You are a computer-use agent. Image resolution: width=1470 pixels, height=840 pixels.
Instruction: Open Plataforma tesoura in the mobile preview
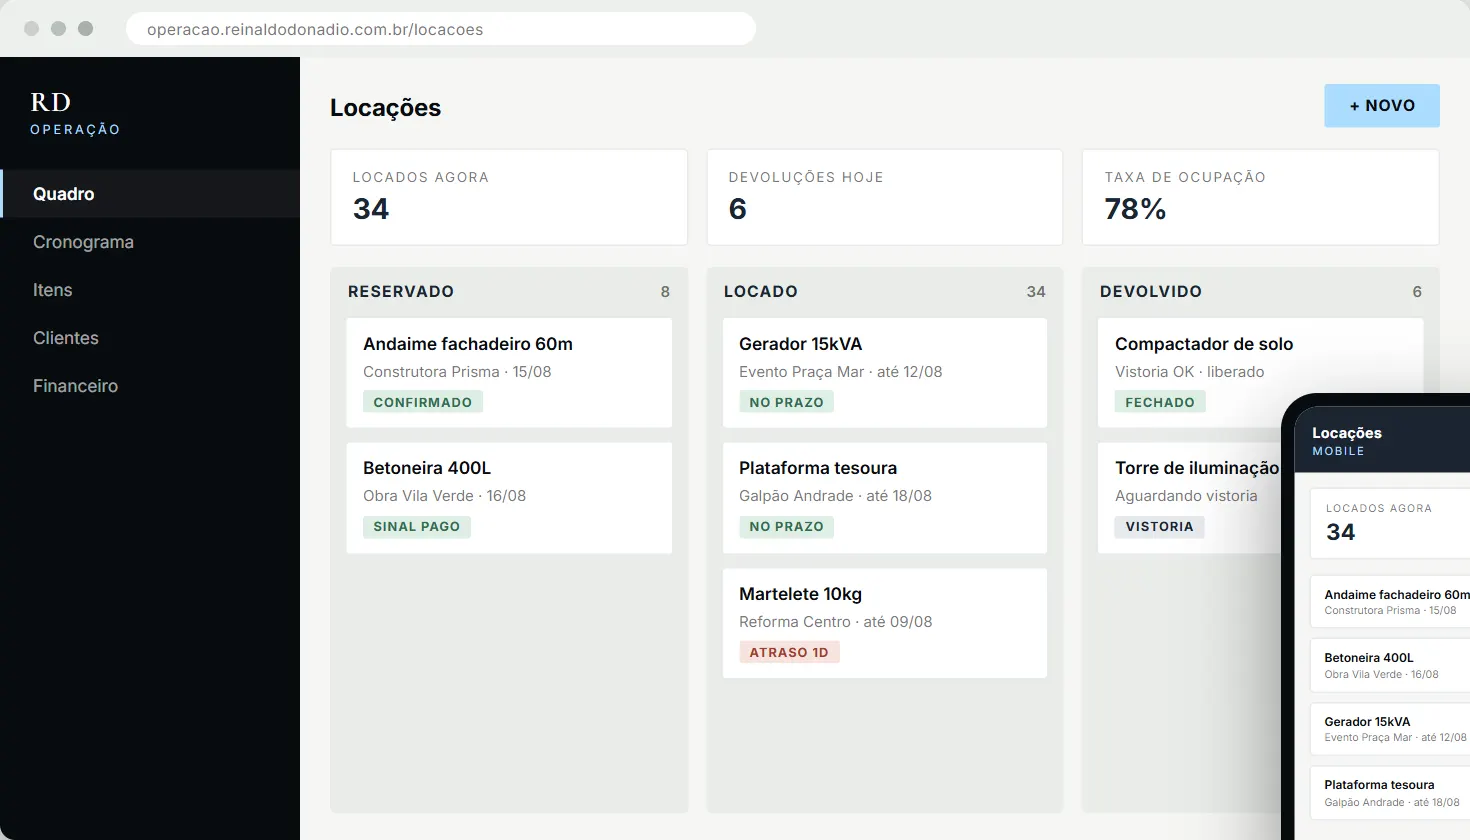(x=1390, y=793)
